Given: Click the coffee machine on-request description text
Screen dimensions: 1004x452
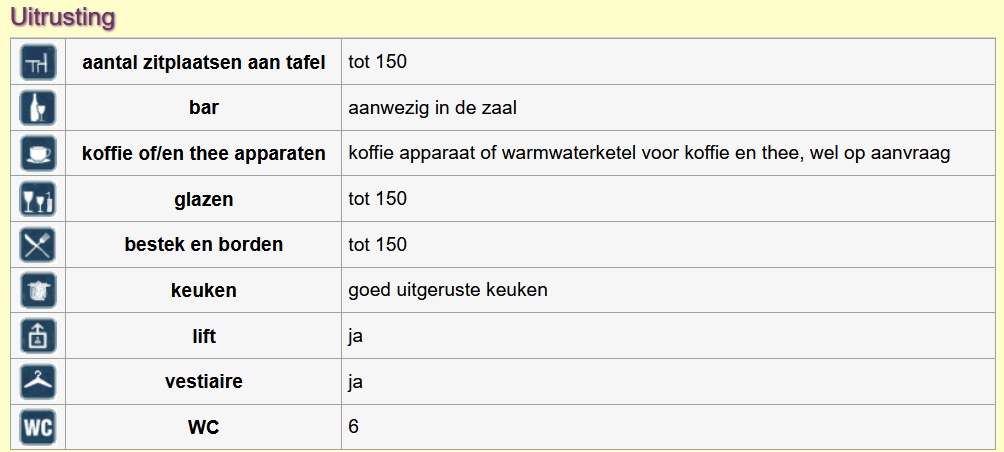Looking at the screenshot, I should 649,154.
